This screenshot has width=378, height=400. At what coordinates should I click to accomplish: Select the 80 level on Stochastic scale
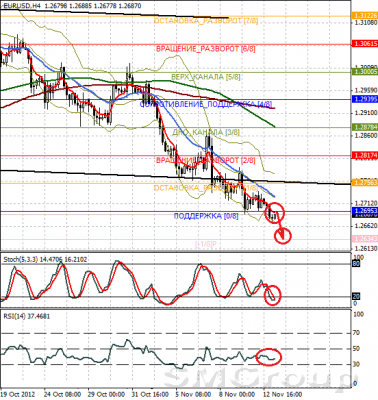pyautogui.click(x=356, y=264)
